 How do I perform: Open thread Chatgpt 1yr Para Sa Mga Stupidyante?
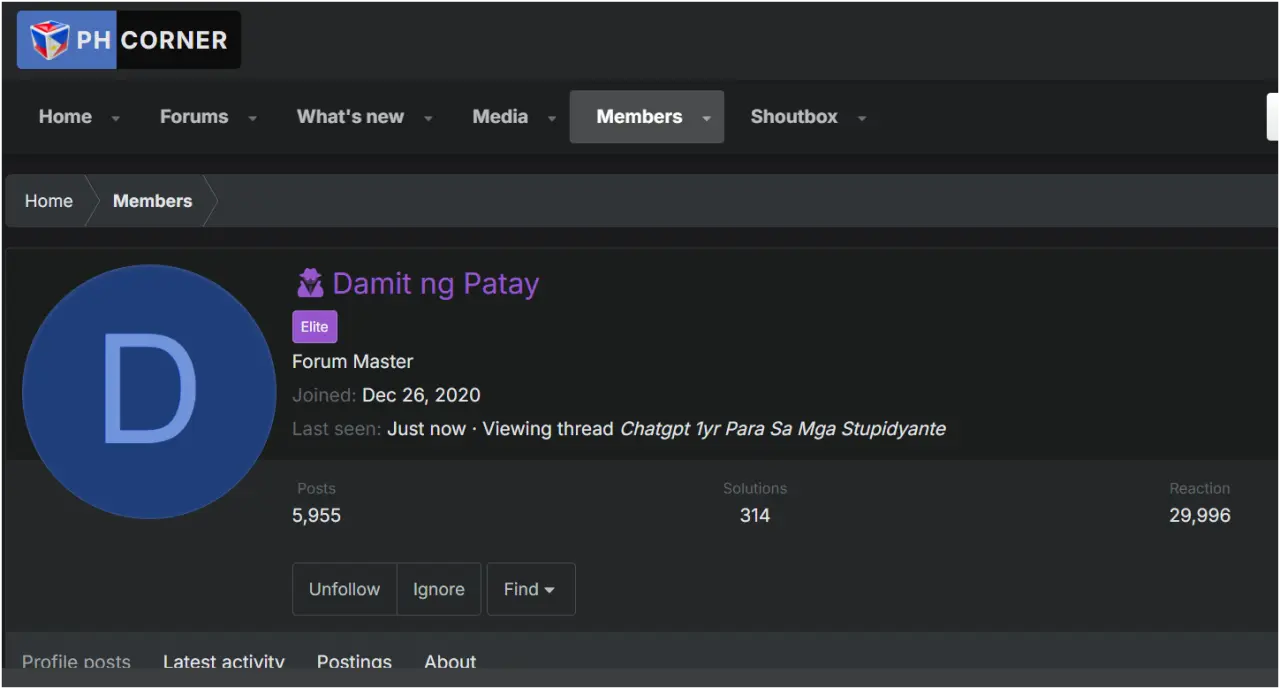[x=783, y=429]
